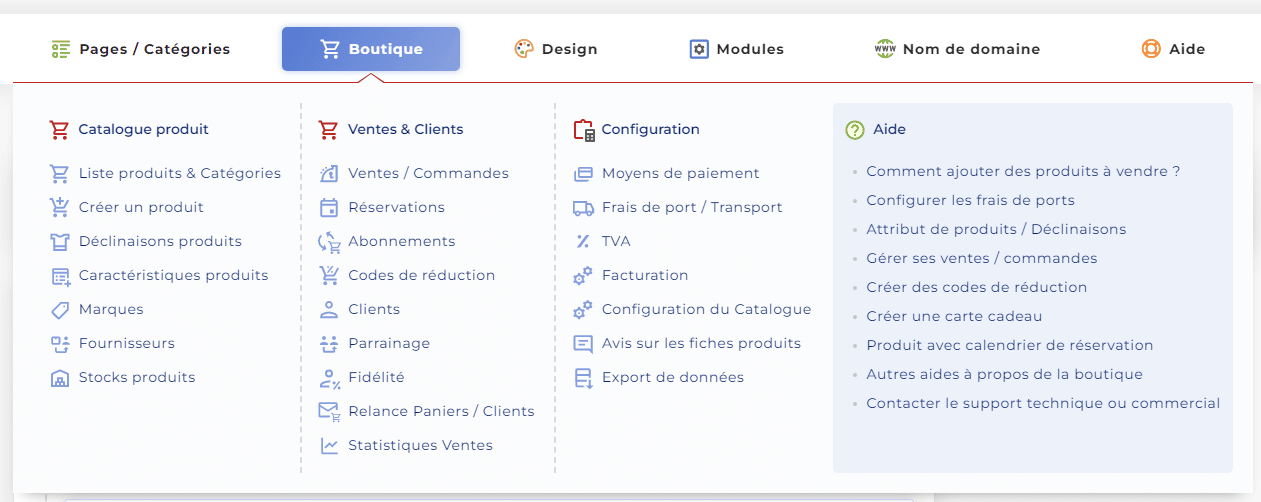The image size is (1261, 502).
Task: Click the envelope icon for Relance Paniers
Action: (329, 411)
